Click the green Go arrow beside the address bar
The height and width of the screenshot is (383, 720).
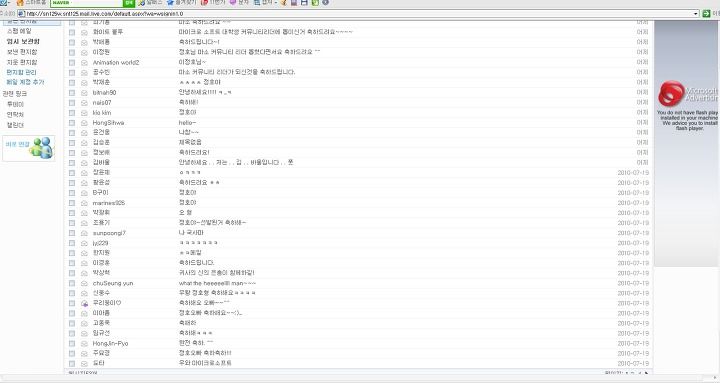point(706,14)
